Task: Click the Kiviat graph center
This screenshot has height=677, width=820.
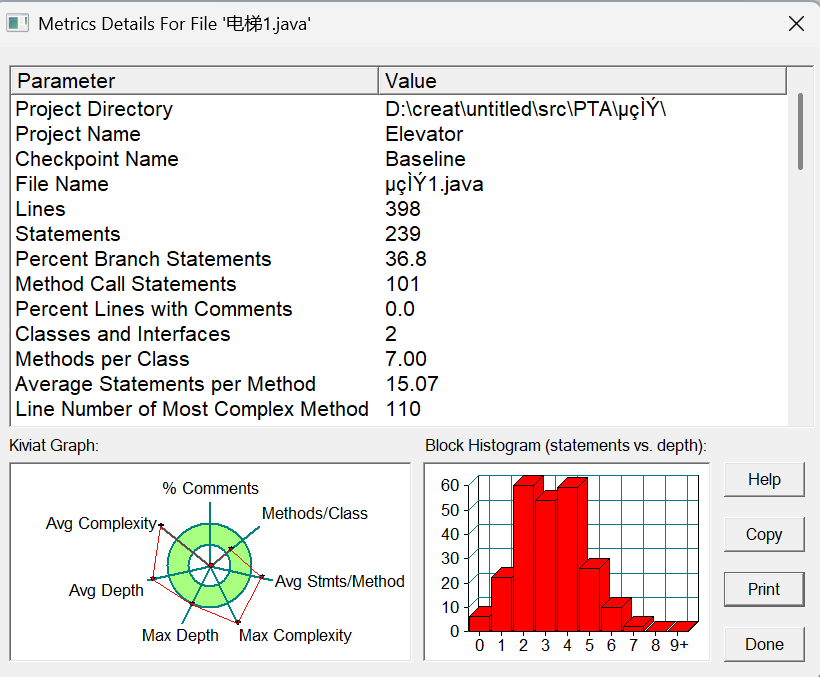Action: point(210,565)
